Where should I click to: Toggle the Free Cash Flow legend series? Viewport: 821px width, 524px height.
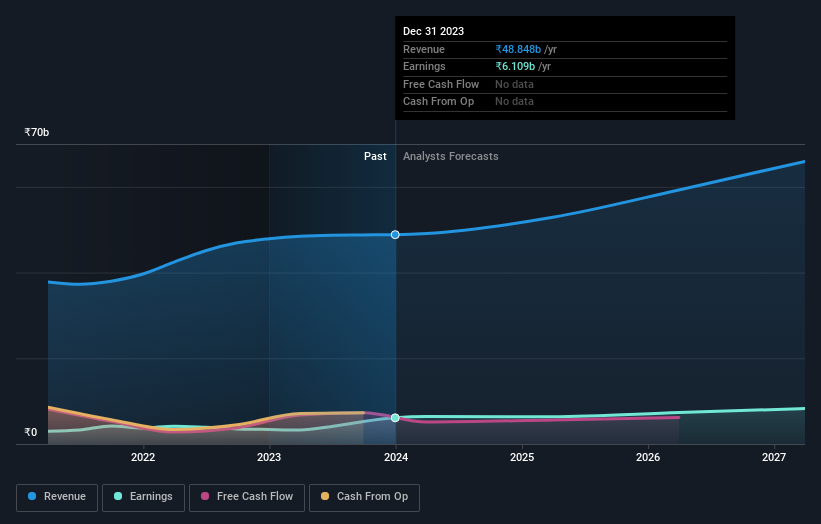pyautogui.click(x=247, y=497)
